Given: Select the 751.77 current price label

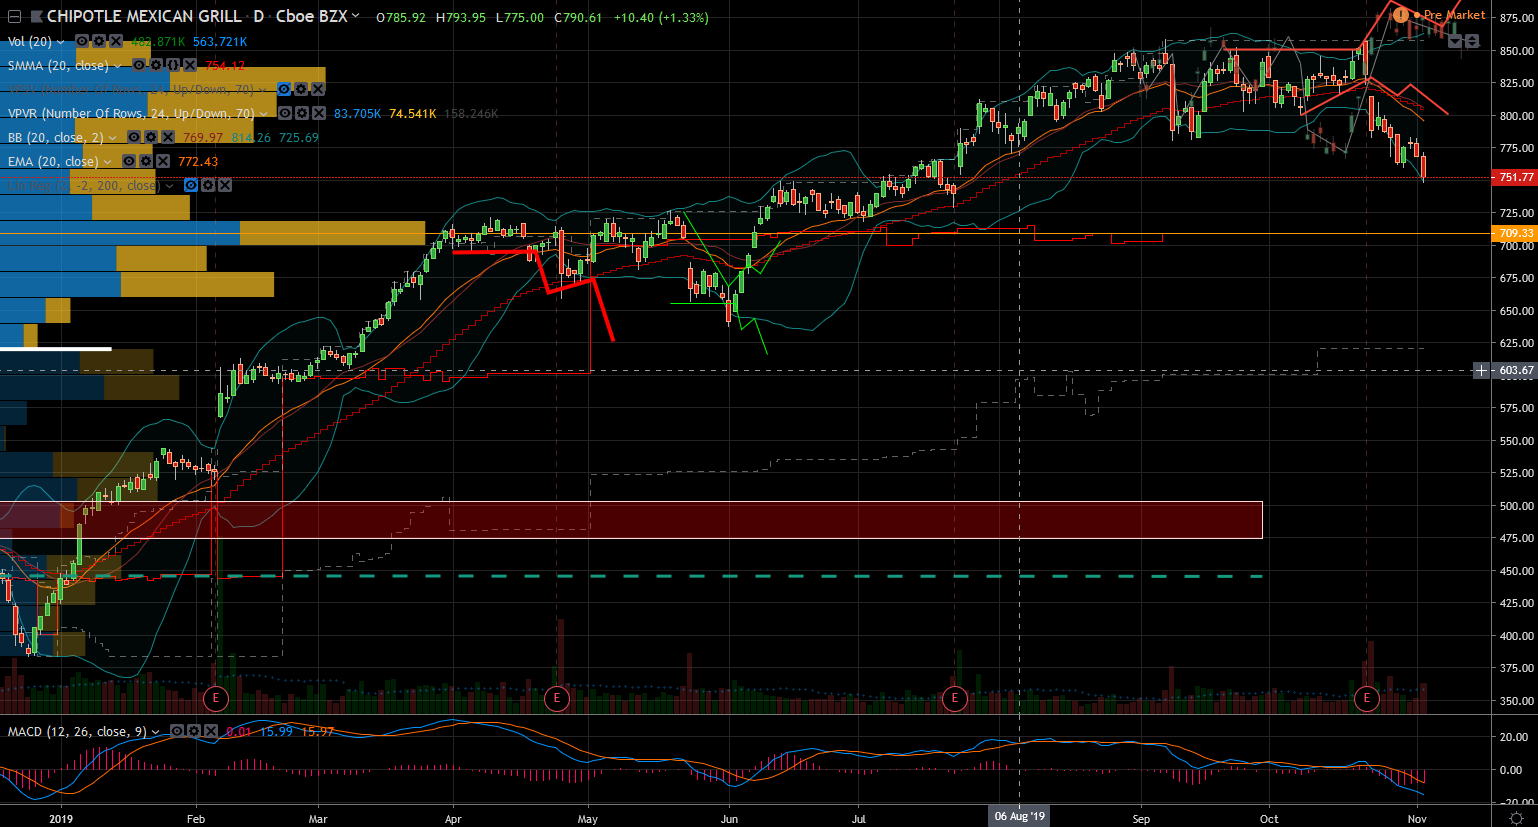Looking at the screenshot, I should point(1515,177).
